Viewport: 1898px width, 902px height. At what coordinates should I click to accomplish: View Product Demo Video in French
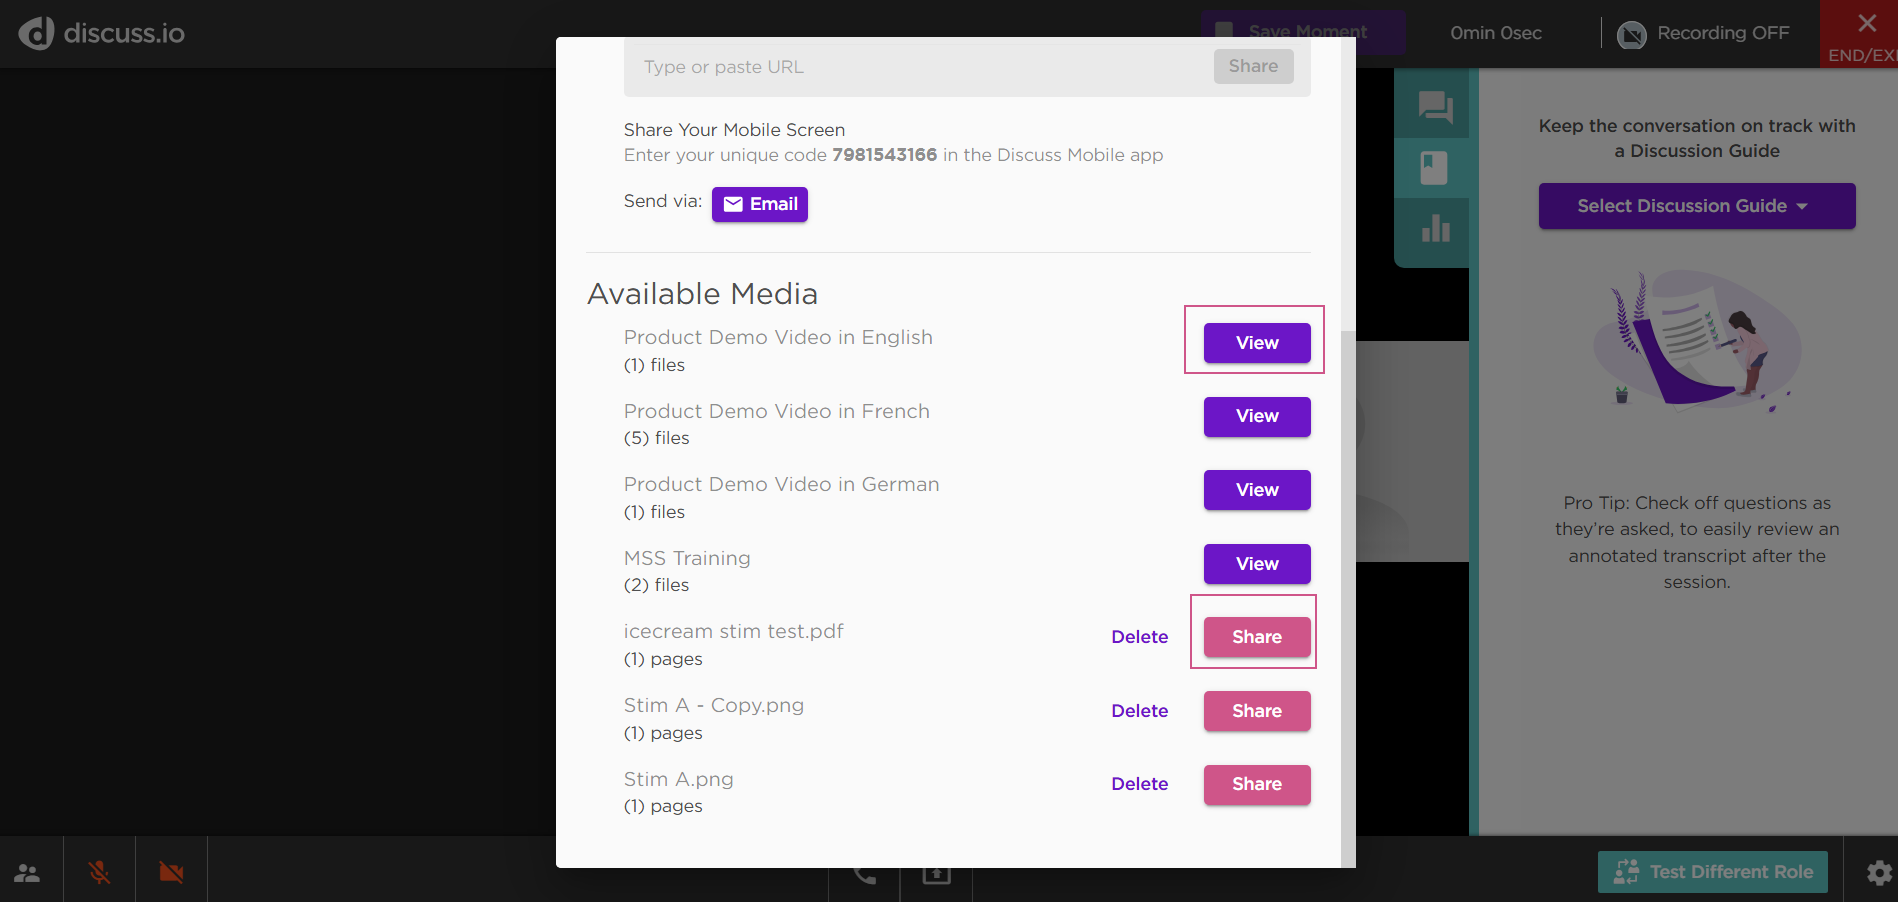point(1256,416)
